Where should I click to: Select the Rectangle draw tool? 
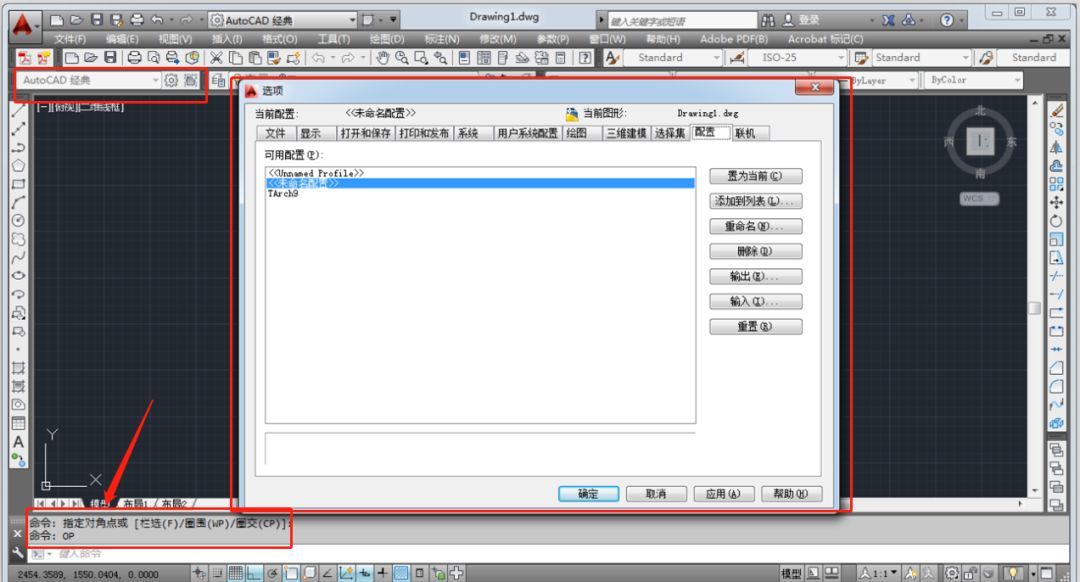[x=19, y=184]
